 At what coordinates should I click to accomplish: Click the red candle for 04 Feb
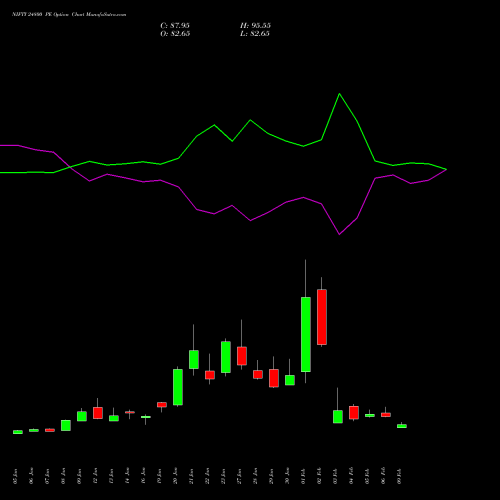click(354, 413)
